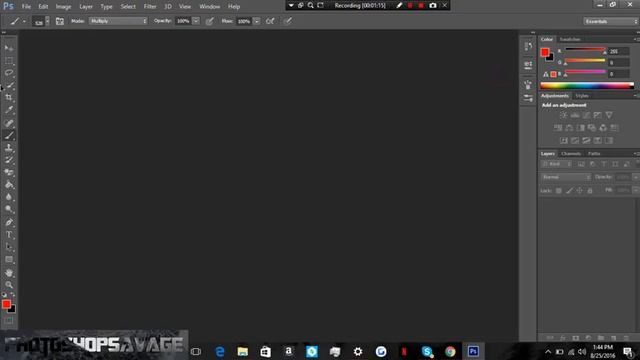640x360 pixels.
Task: Switch to the Swatches tab
Action: (570, 39)
